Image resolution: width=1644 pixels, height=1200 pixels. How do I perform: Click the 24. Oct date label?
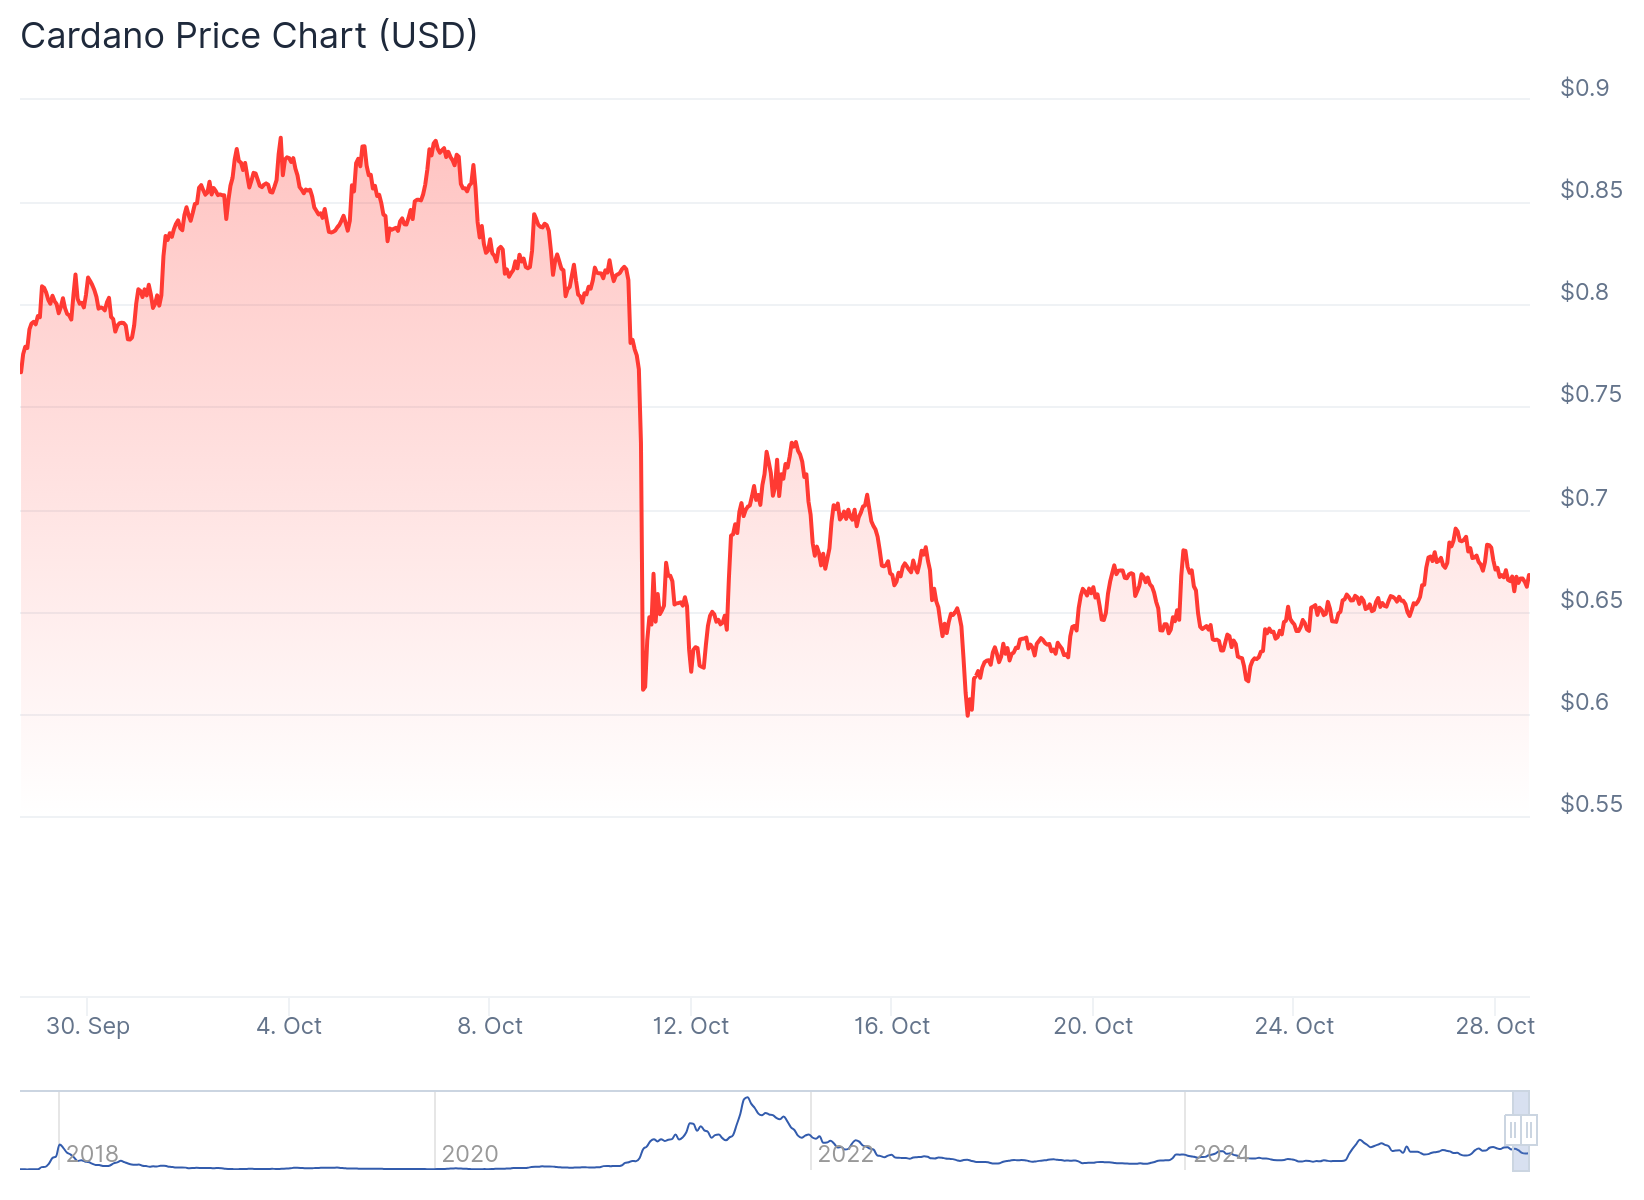pos(1294,1026)
